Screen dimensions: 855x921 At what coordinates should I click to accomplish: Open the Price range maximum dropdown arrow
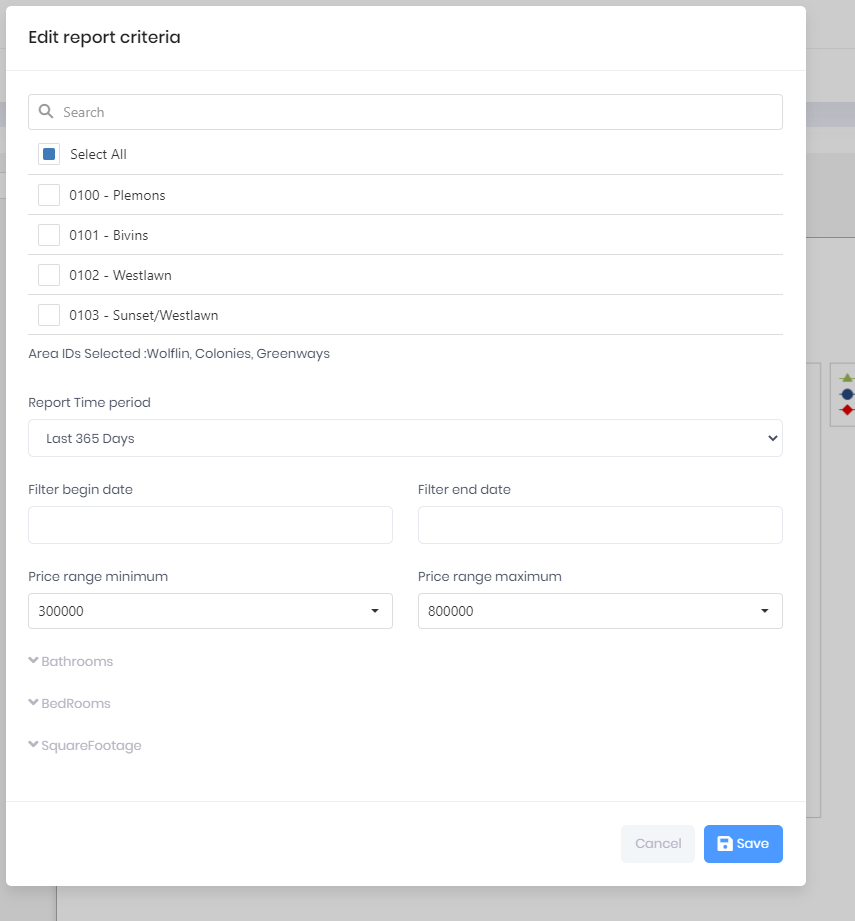click(765, 611)
